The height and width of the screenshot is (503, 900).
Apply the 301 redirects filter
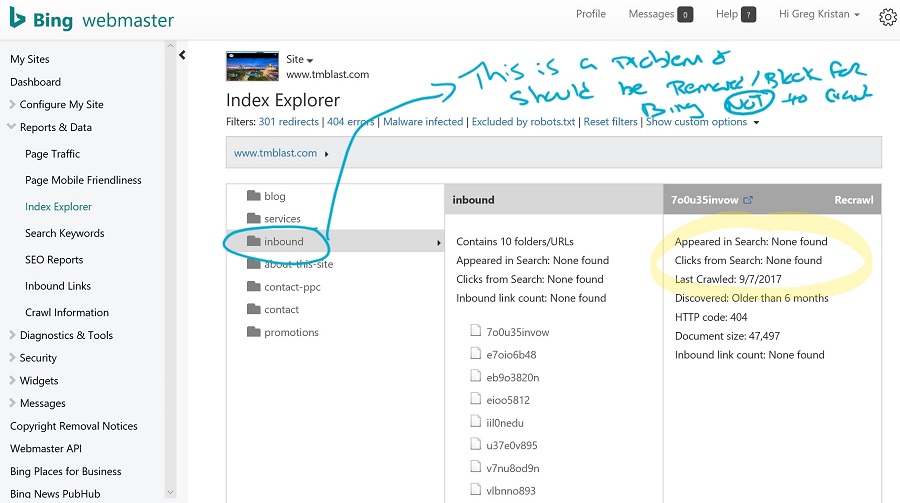coord(289,122)
